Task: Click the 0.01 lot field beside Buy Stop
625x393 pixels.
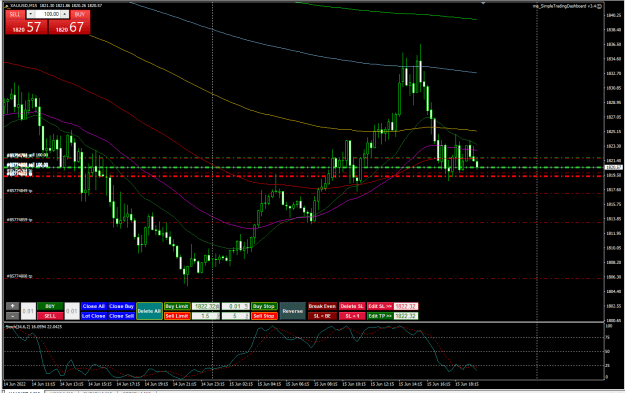Action: tap(236, 306)
